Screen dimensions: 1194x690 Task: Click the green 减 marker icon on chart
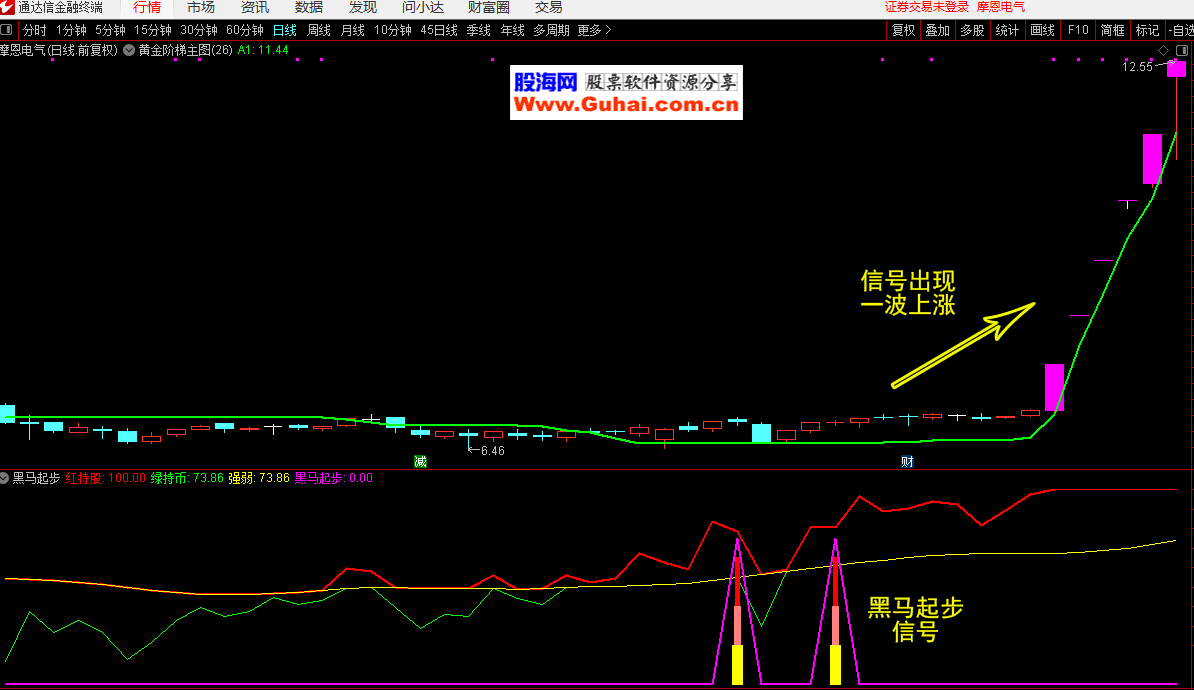coord(421,461)
